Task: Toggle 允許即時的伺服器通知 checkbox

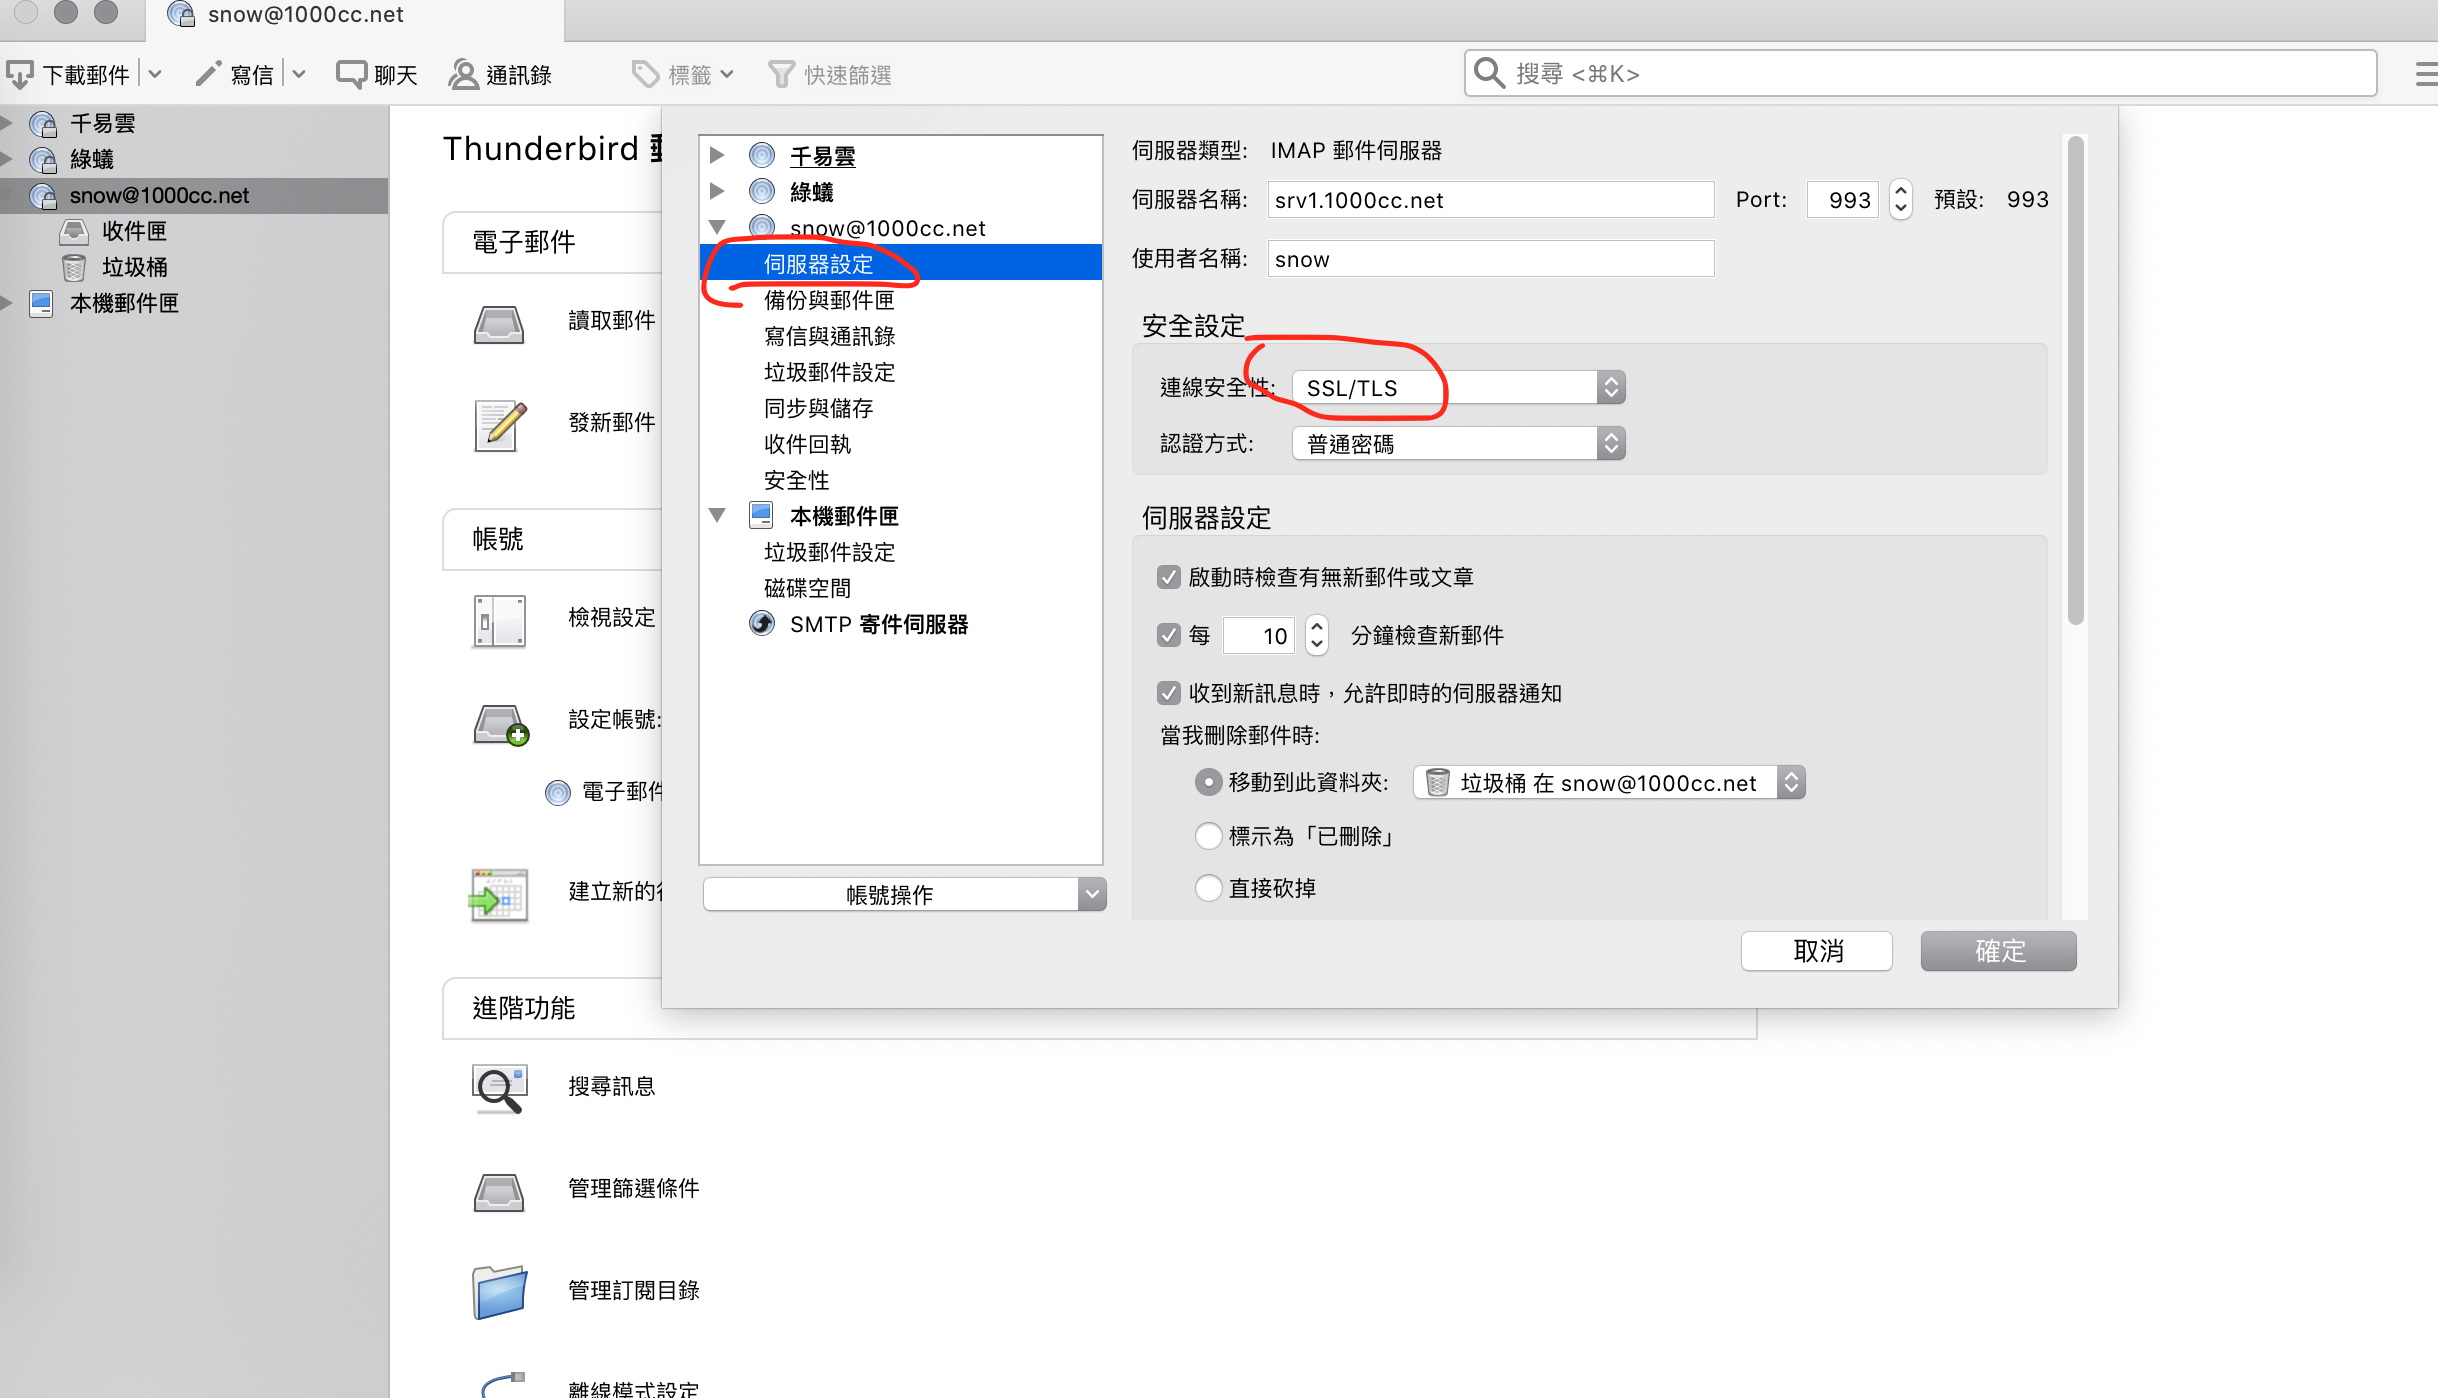Action: [1168, 693]
